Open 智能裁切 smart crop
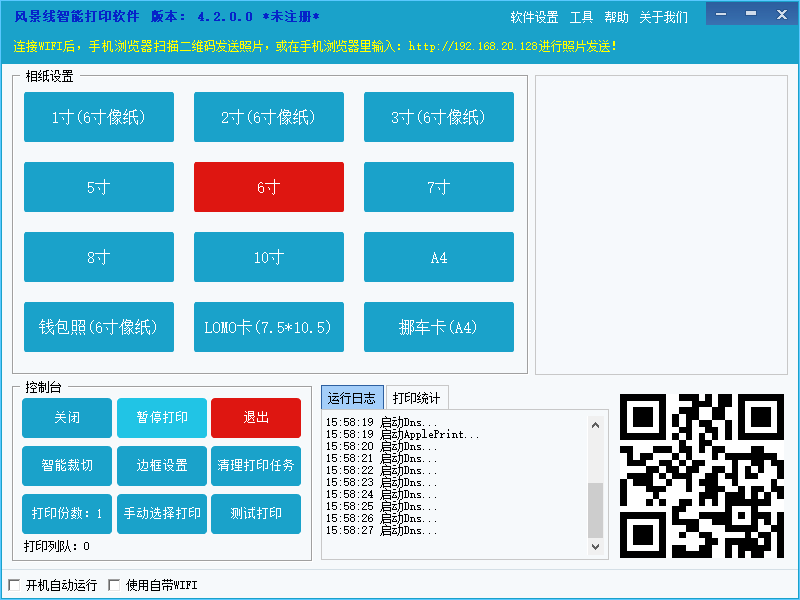The height and width of the screenshot is (600, 800). [67, 465]
